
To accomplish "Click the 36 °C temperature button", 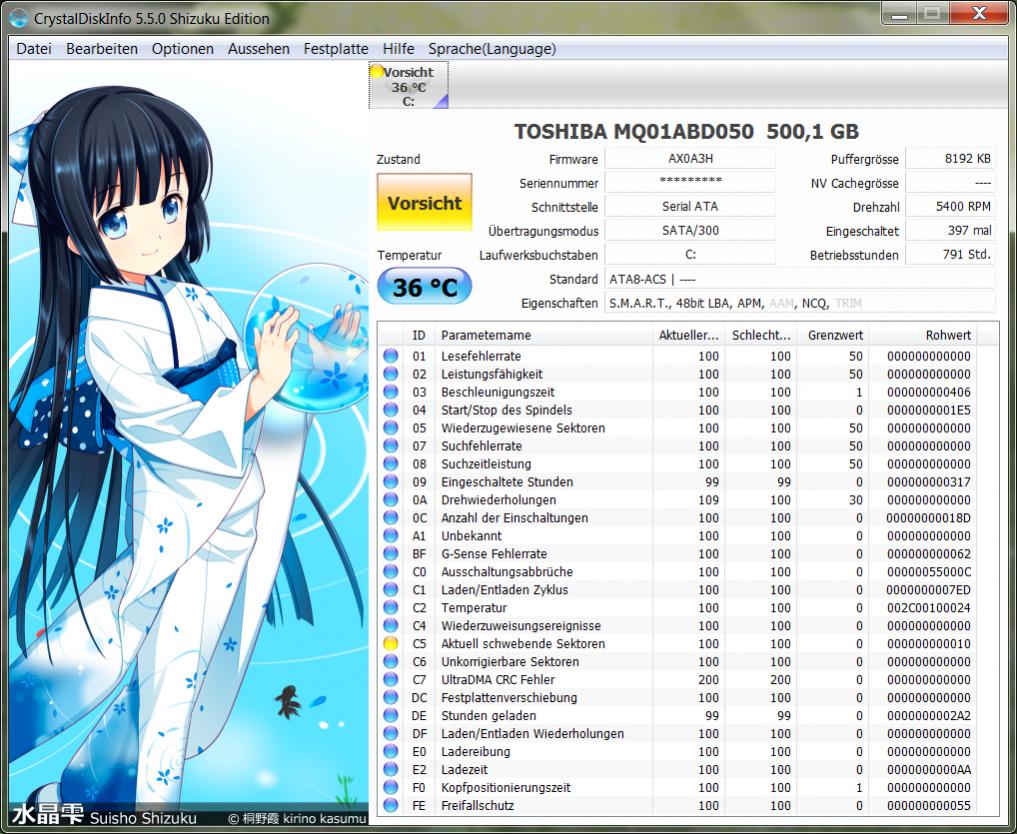I will point(424,287).
